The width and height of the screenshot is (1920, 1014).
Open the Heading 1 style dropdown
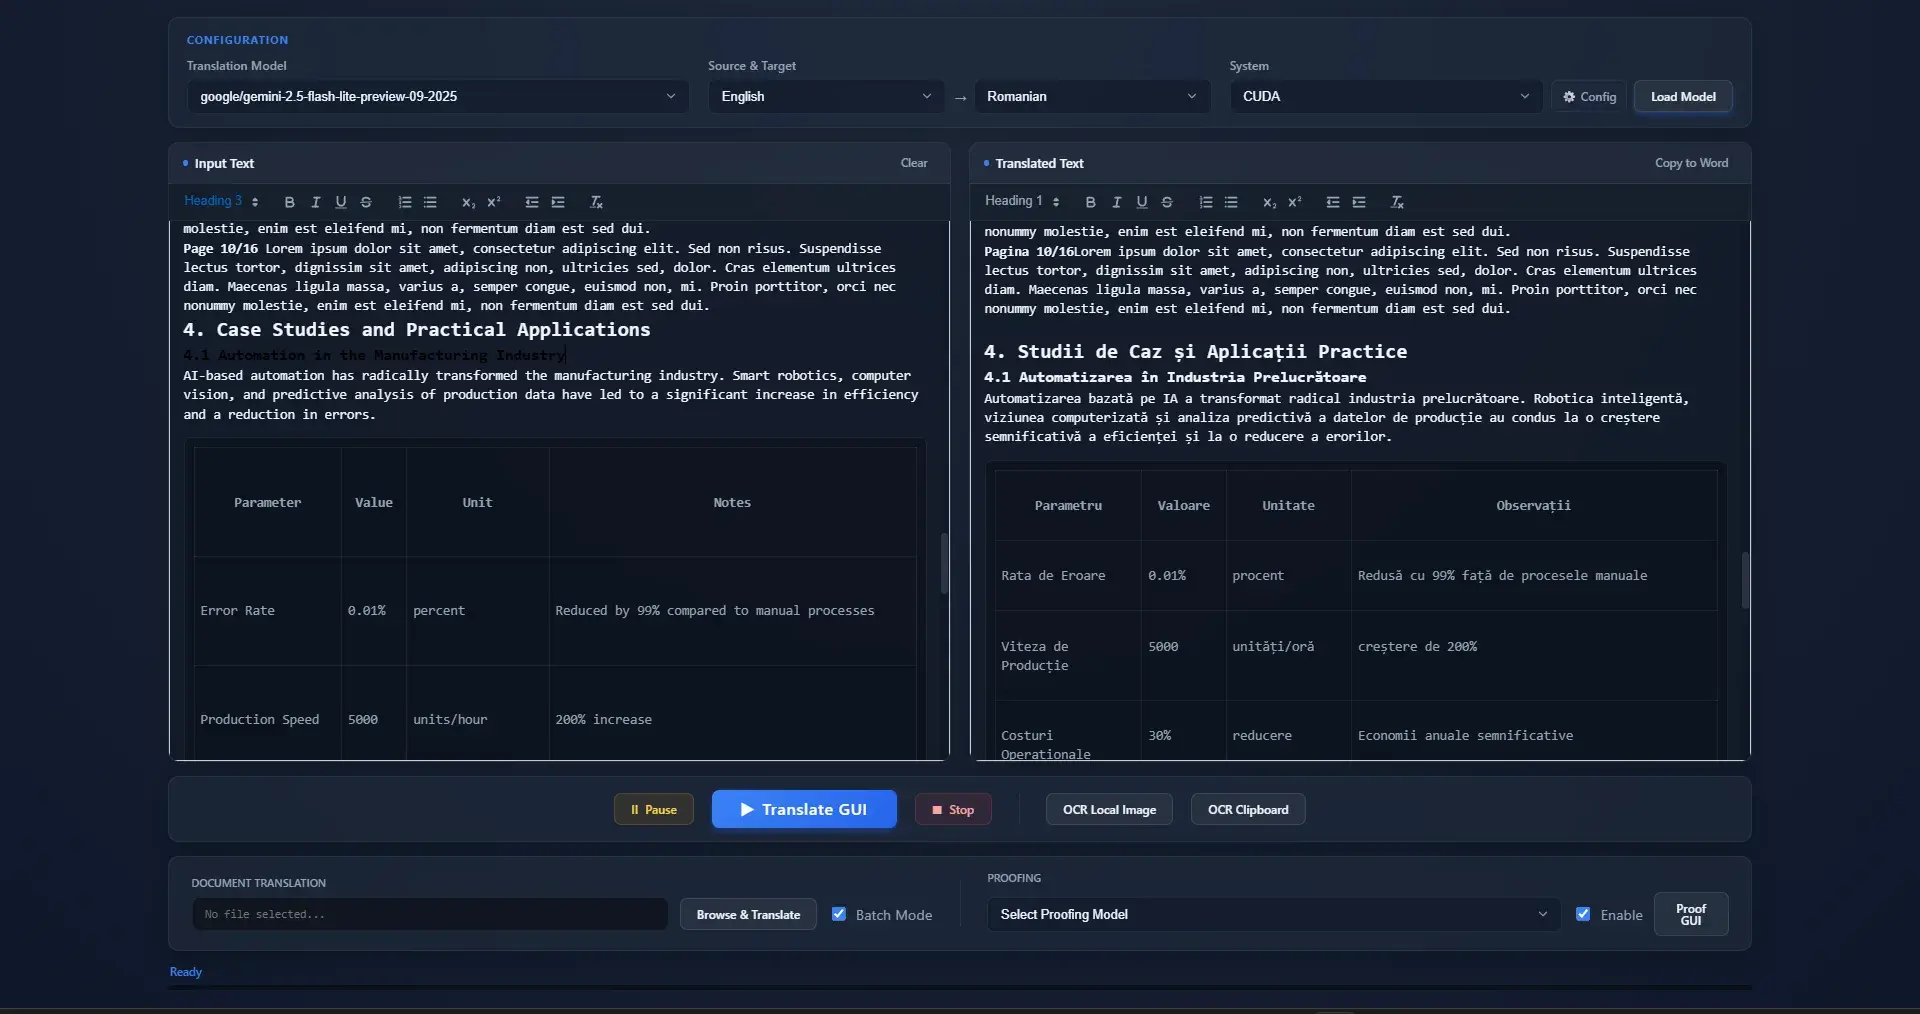click(1022, 201)
